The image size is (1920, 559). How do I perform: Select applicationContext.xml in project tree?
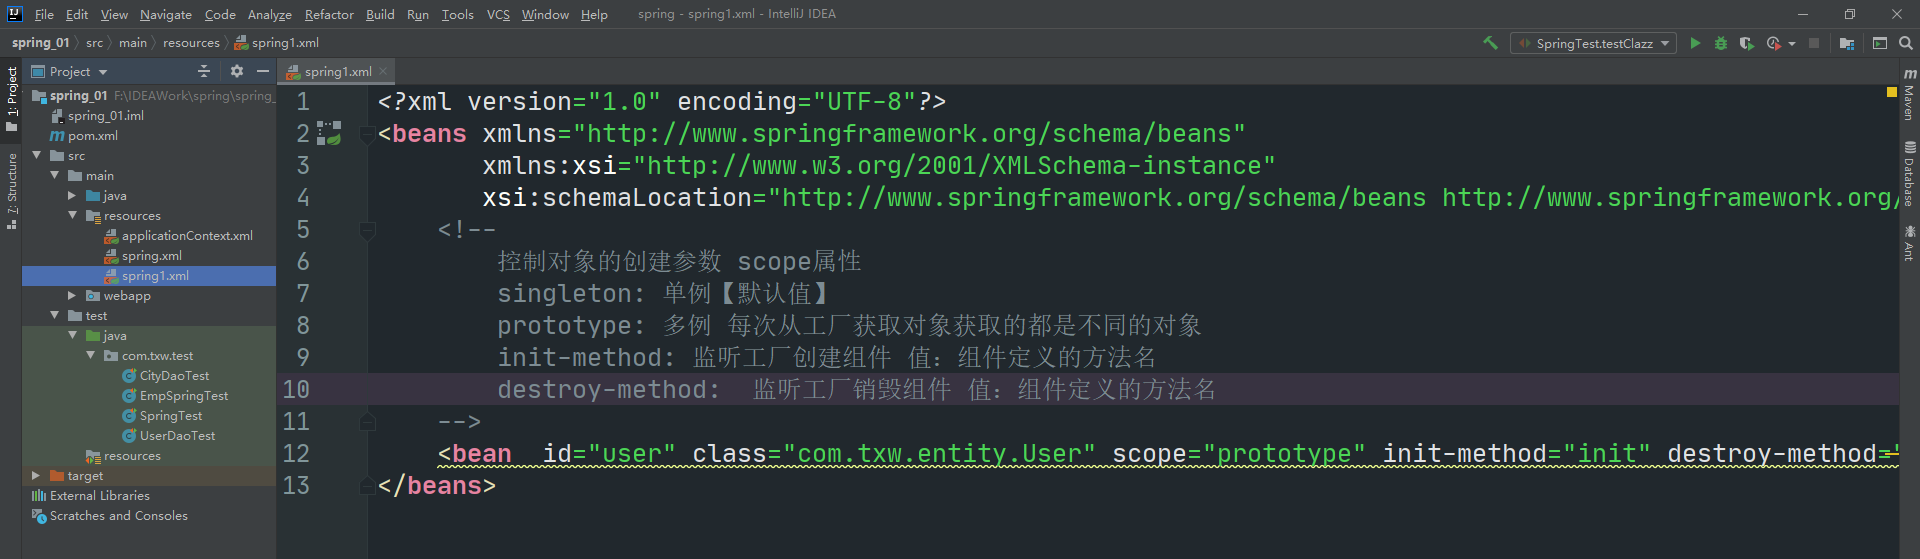(x=178, y=236)
